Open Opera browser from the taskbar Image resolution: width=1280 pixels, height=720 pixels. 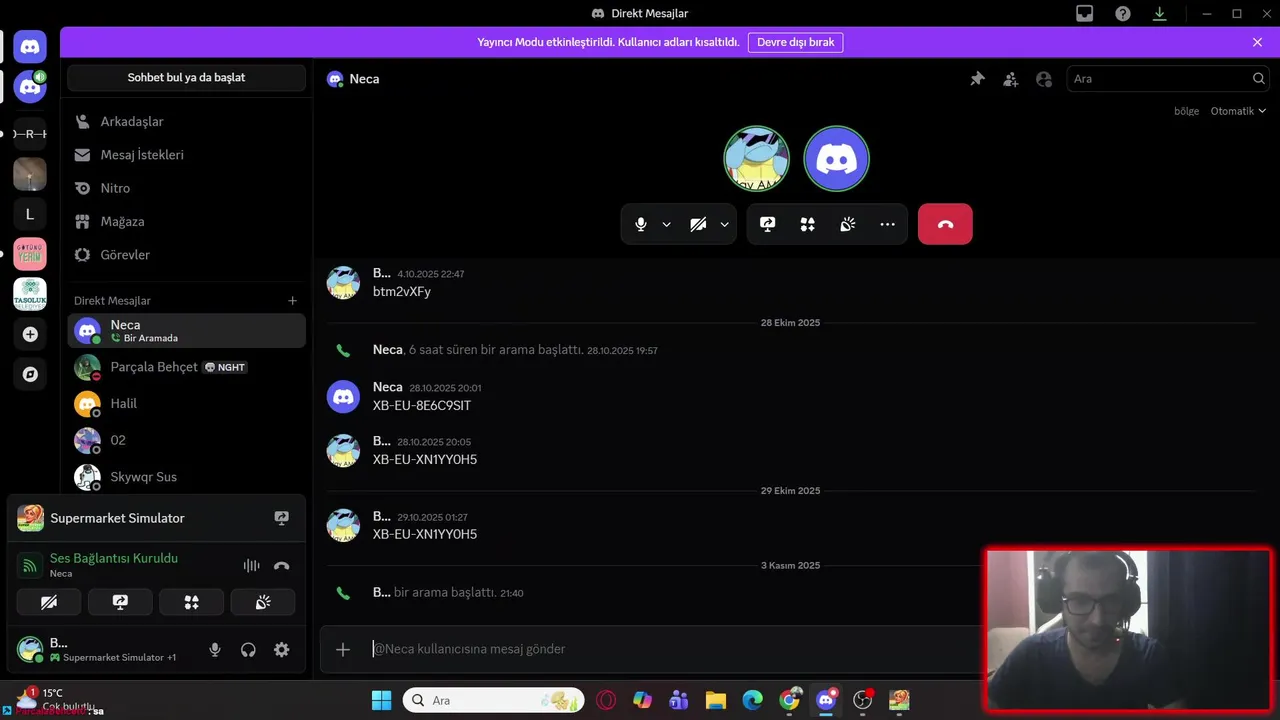pos(606,700)
